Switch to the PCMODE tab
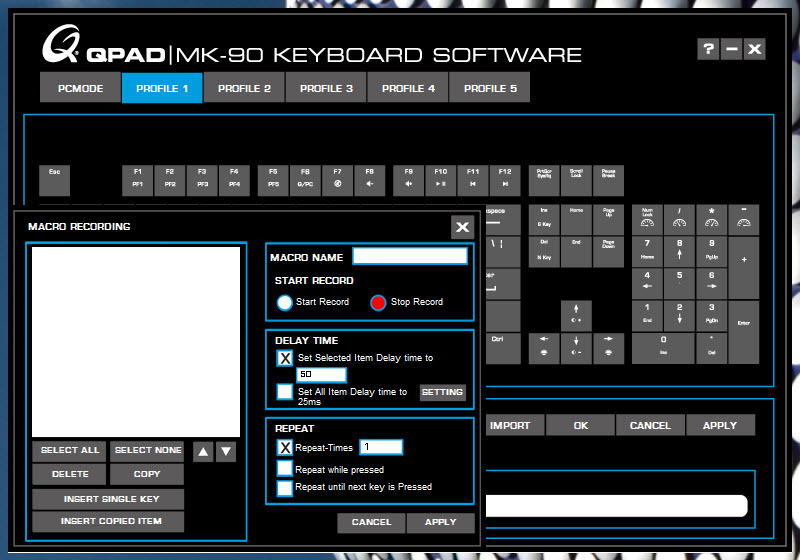Image resolution: width=800 pixels, height=560 pixels. coord(80,88)
